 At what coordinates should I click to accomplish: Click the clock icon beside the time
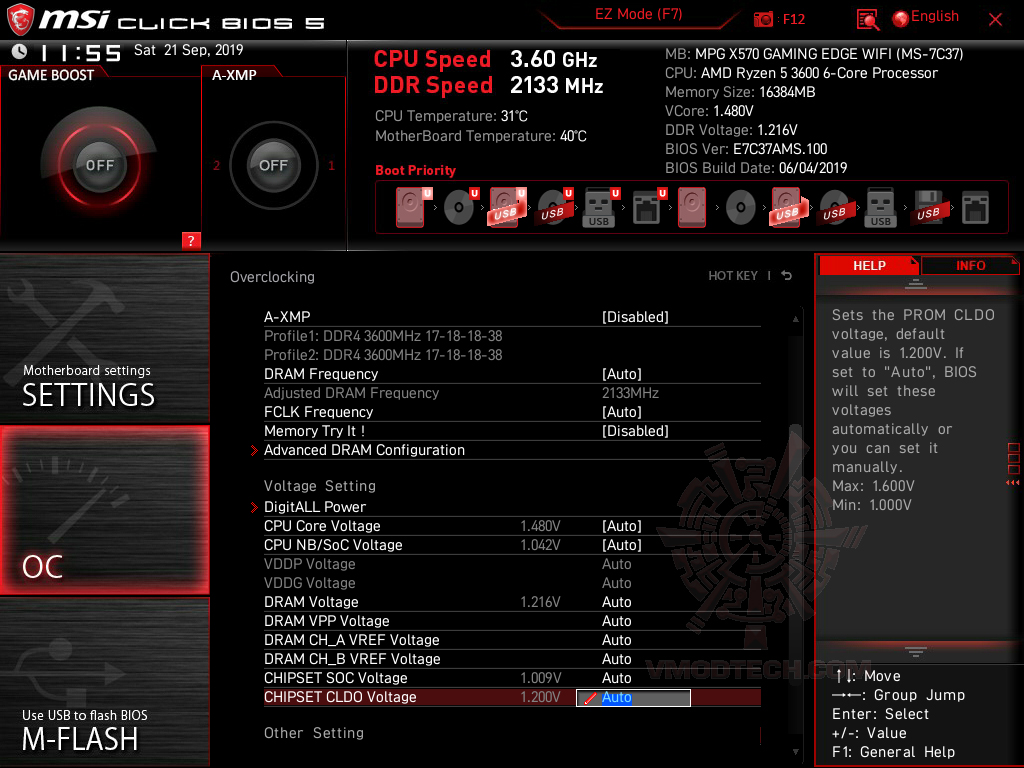click(19, 52)
